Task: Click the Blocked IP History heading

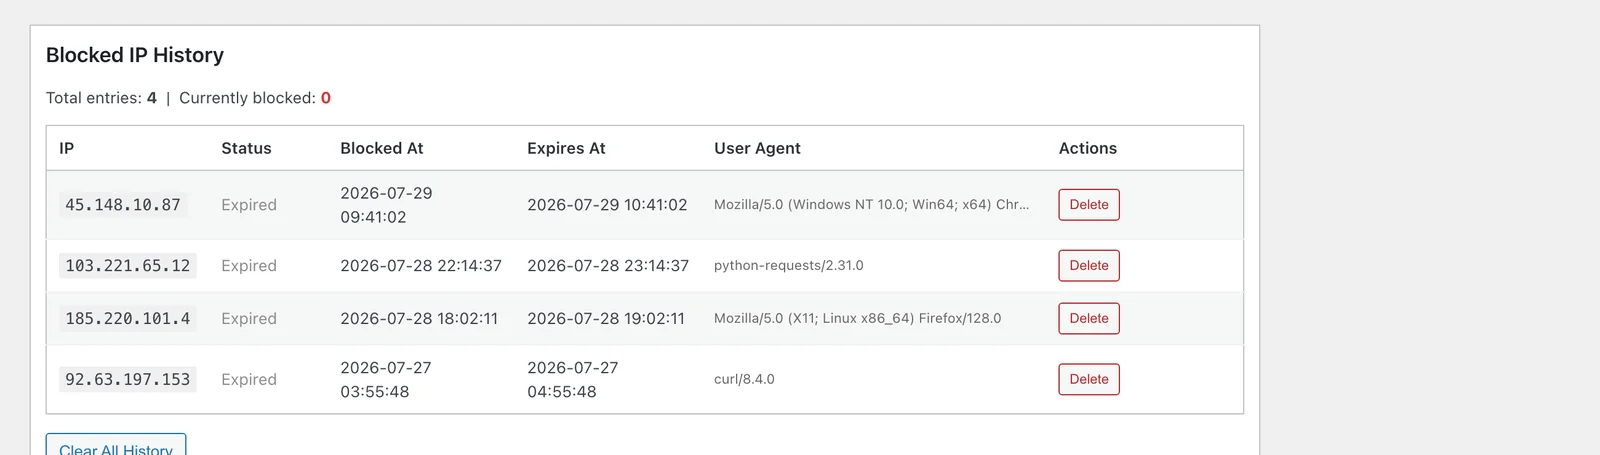Action: pyautogui.click(x=135, y=56)
